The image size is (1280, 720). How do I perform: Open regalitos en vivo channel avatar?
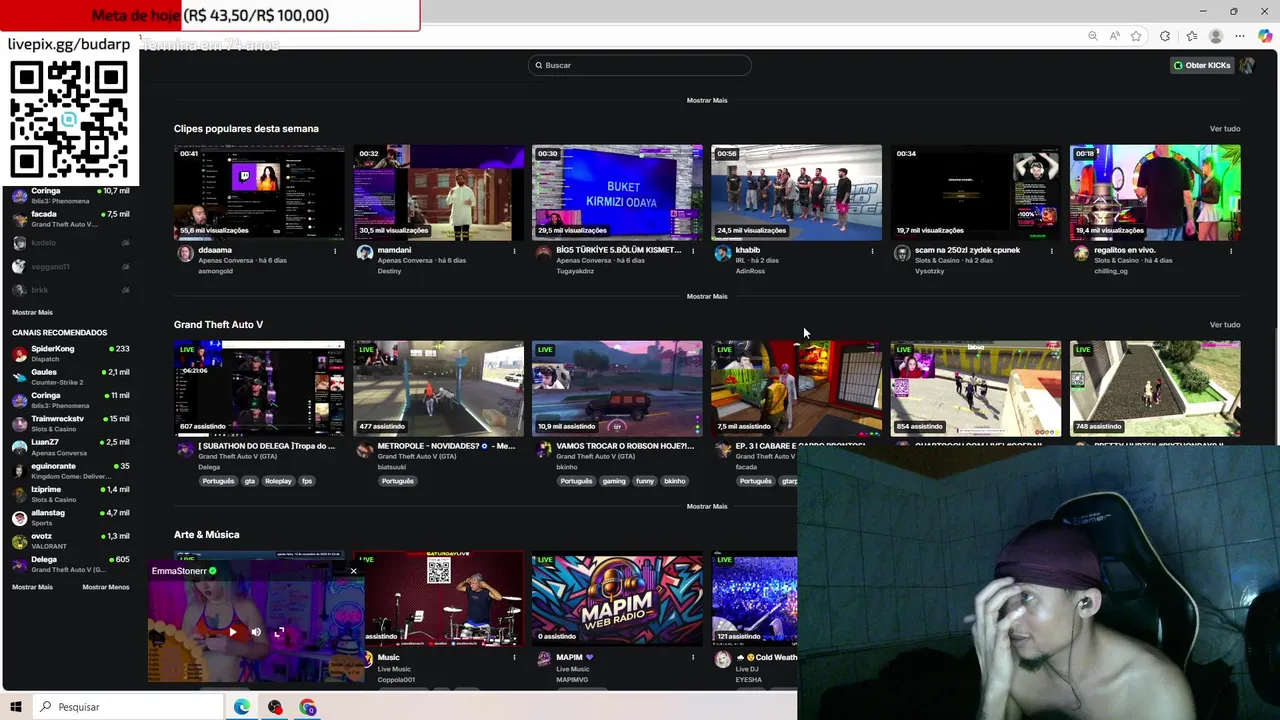[x=1081, y=254]
